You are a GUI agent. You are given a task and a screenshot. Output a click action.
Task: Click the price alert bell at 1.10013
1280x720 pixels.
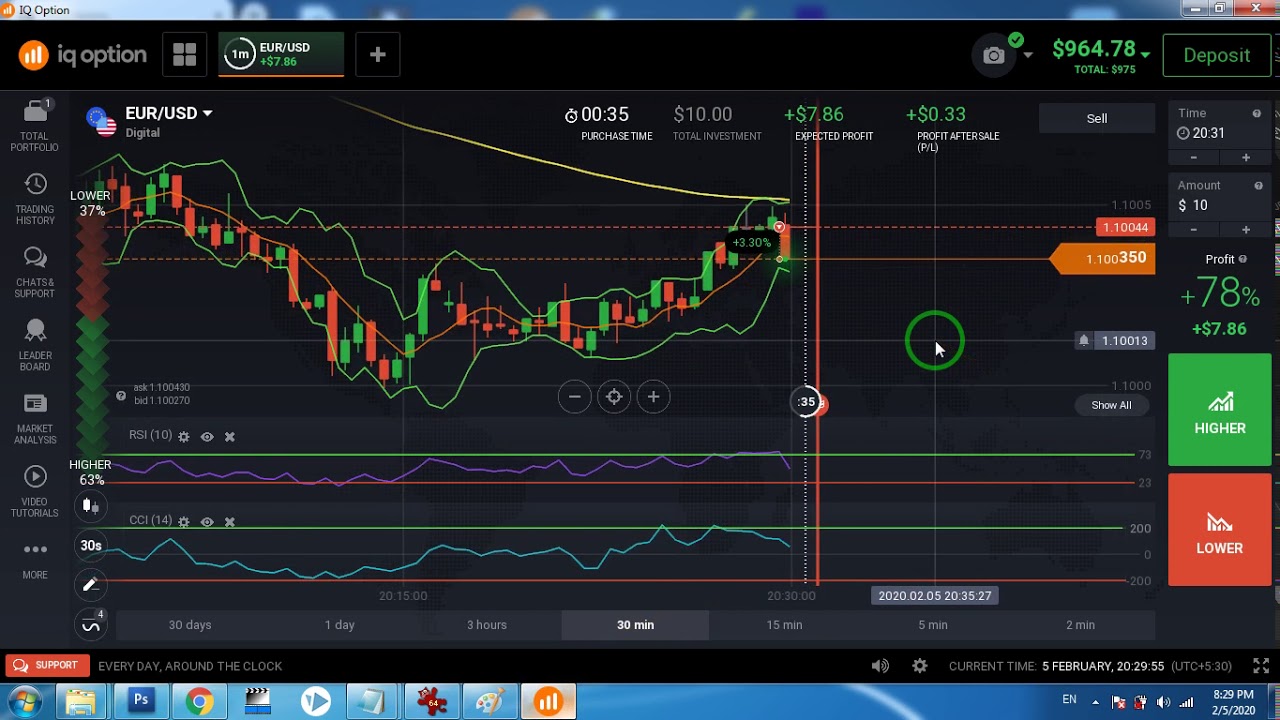(x=1083, y=341)
